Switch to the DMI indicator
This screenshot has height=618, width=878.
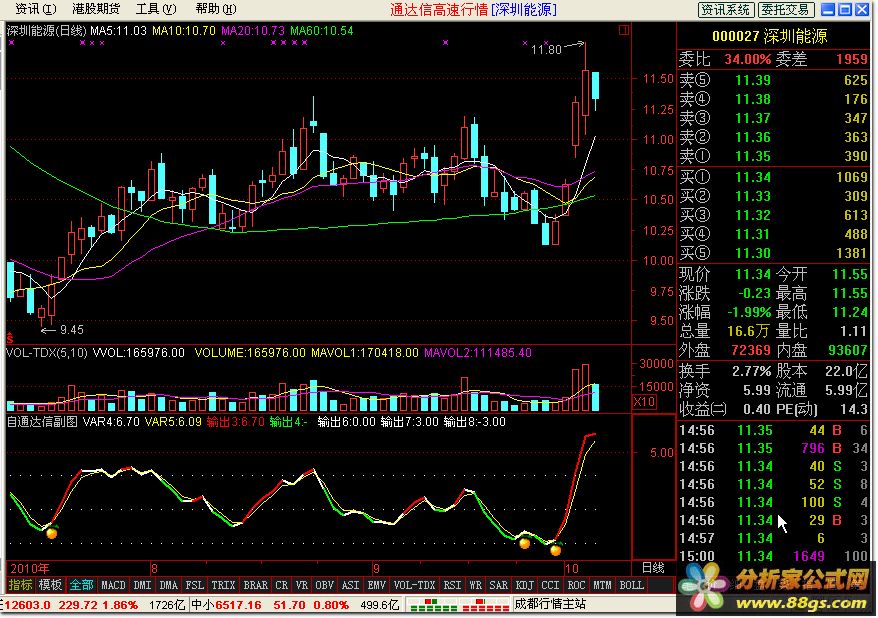point(142,585)
